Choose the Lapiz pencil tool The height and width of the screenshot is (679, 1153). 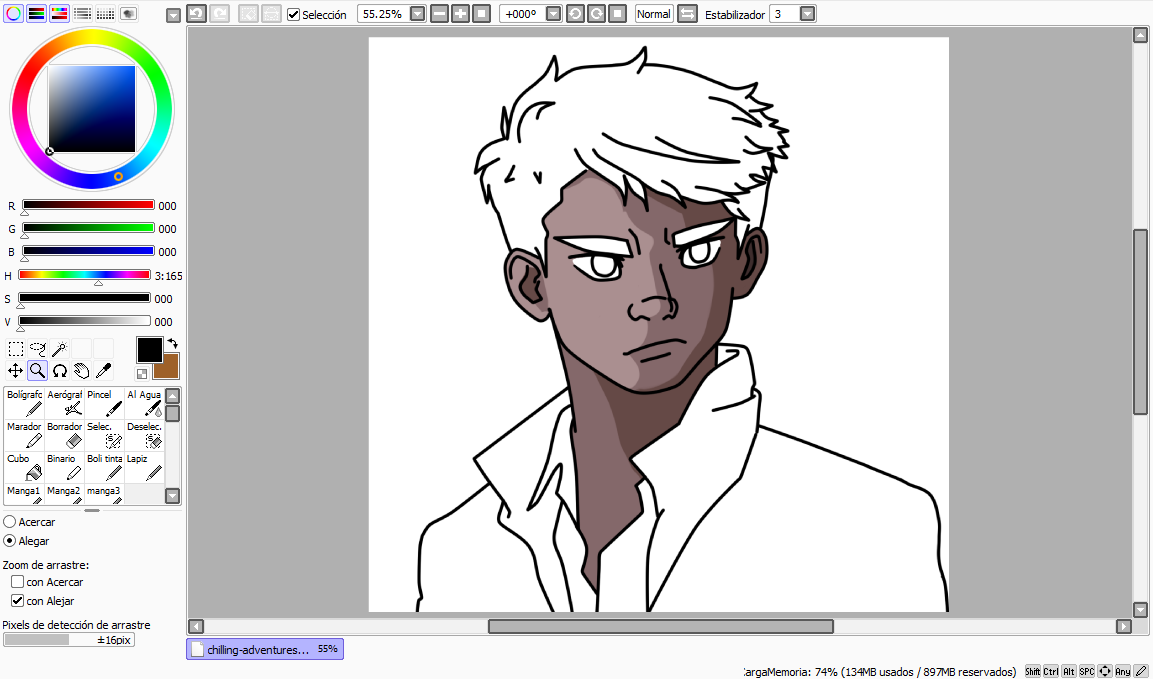coord(144,467)
